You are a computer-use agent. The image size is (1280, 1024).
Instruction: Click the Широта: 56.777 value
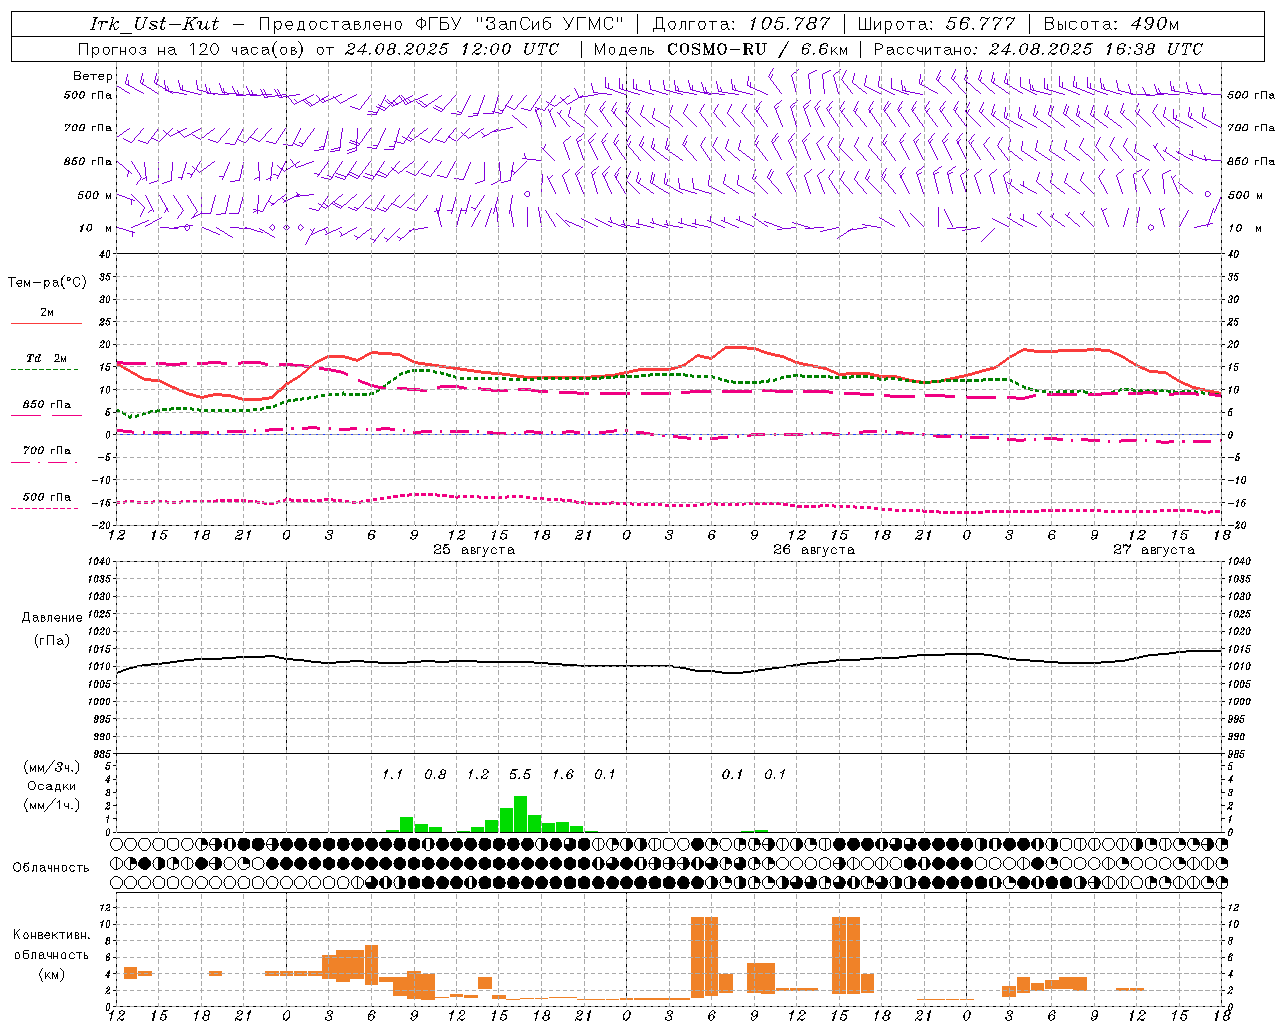[x=937, y=24]
